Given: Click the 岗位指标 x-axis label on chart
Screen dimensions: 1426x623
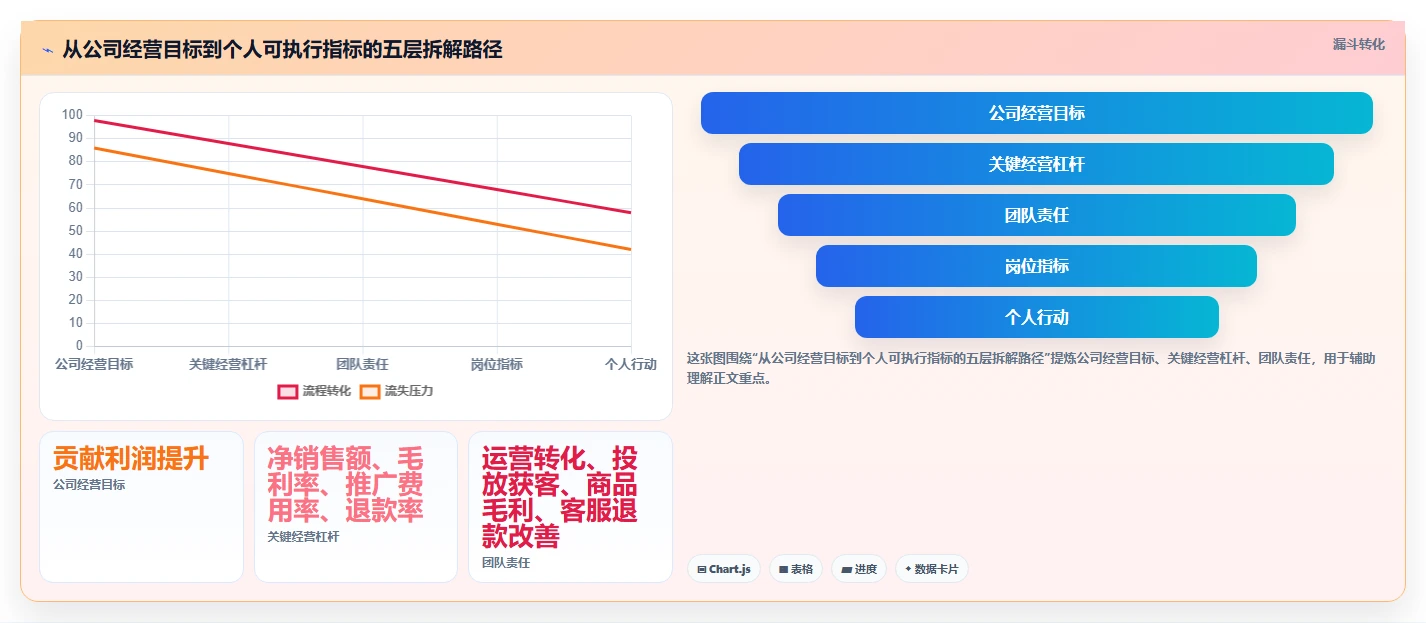Looking at the screenshot, I should pyautogui.click(x=496, y=364).
